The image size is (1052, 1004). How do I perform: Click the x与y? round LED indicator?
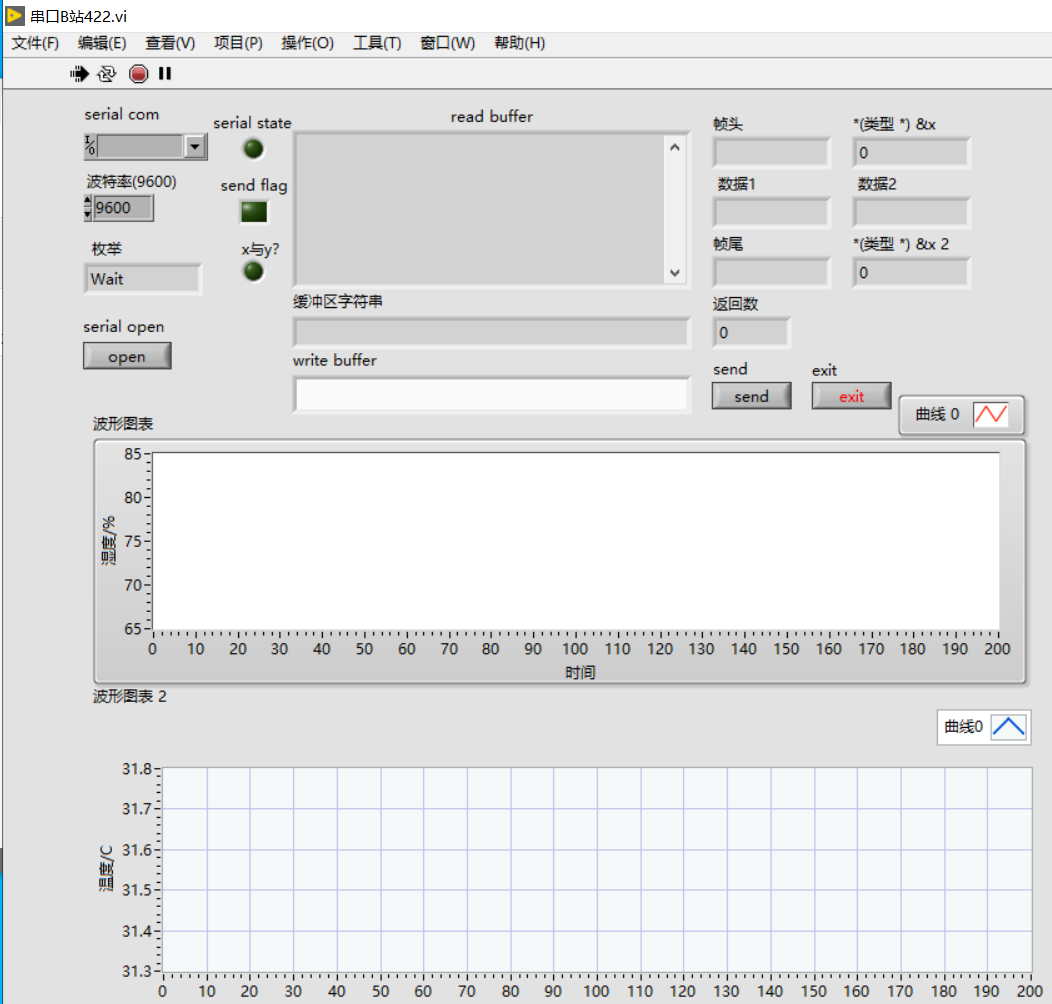pos(252,271)
